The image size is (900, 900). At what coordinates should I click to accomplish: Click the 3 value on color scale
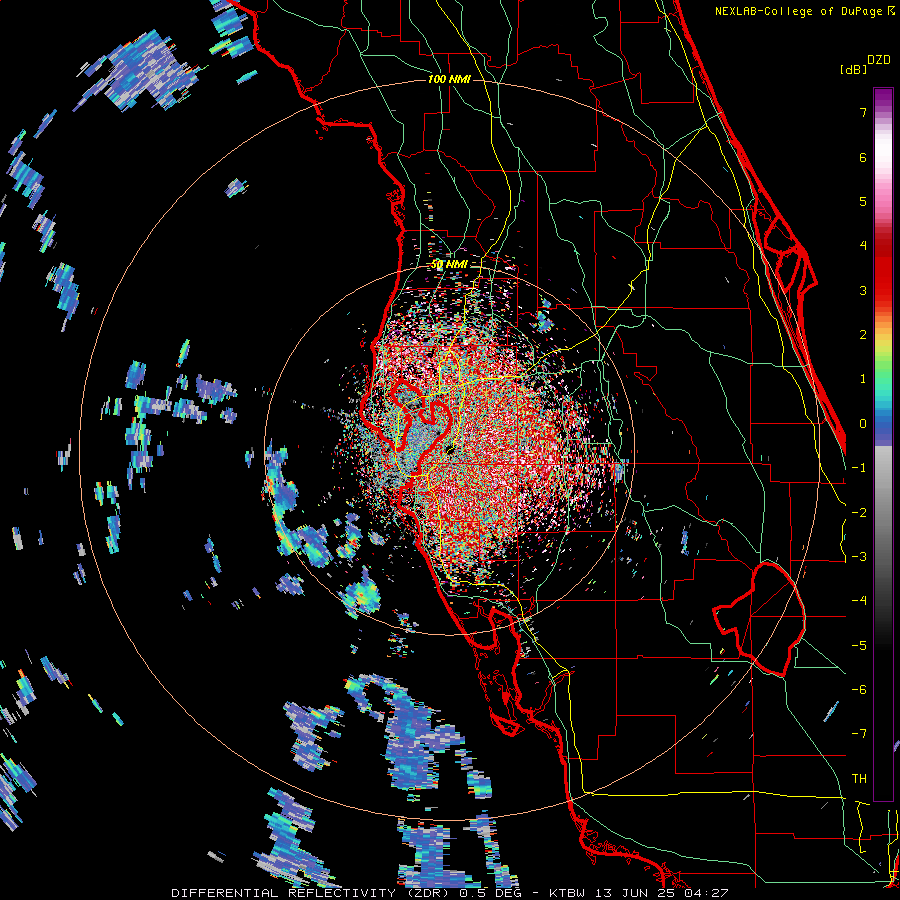tap(863, 290)
